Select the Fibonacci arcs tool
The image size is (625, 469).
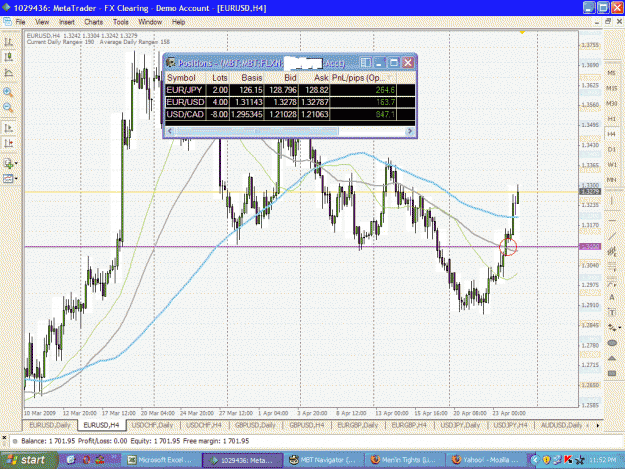(611, 284)
